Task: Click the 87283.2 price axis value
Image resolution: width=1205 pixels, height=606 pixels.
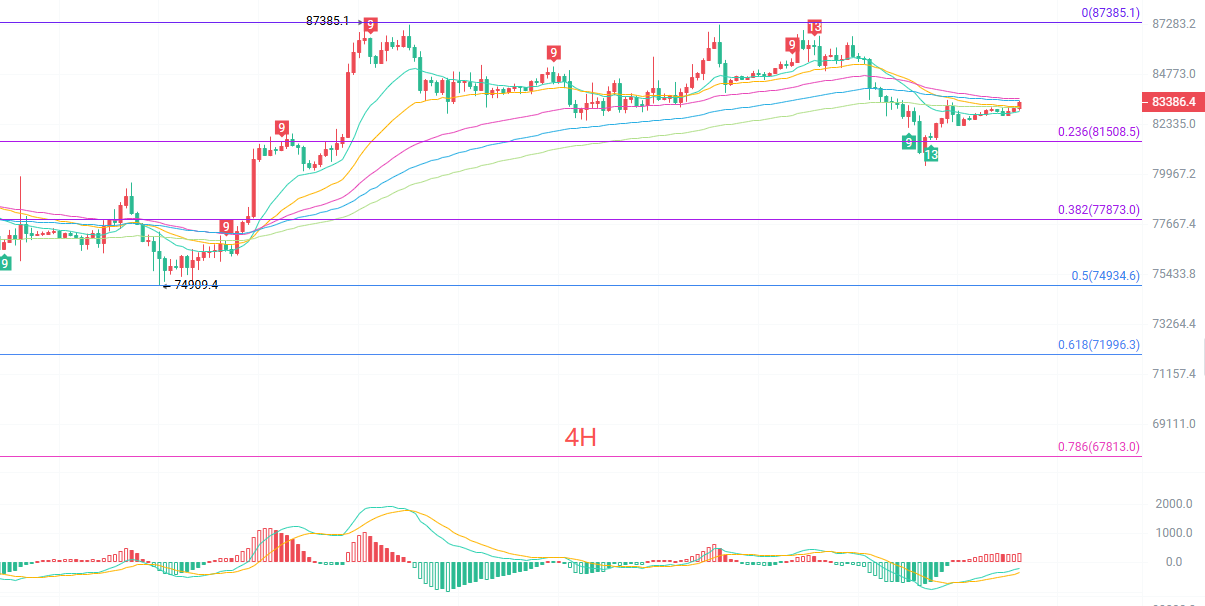Action: pos(1174,23)
